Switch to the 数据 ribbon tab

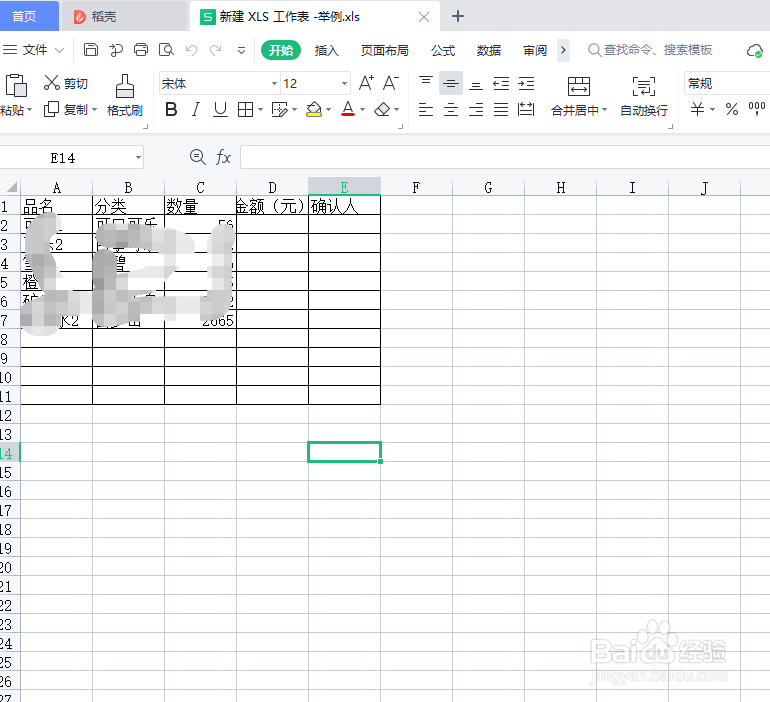click(x=489, y=50)
